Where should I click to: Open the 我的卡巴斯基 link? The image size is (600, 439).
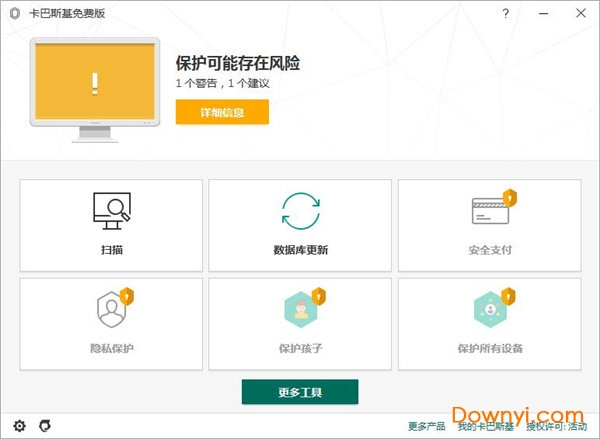(x=487, y=427)
